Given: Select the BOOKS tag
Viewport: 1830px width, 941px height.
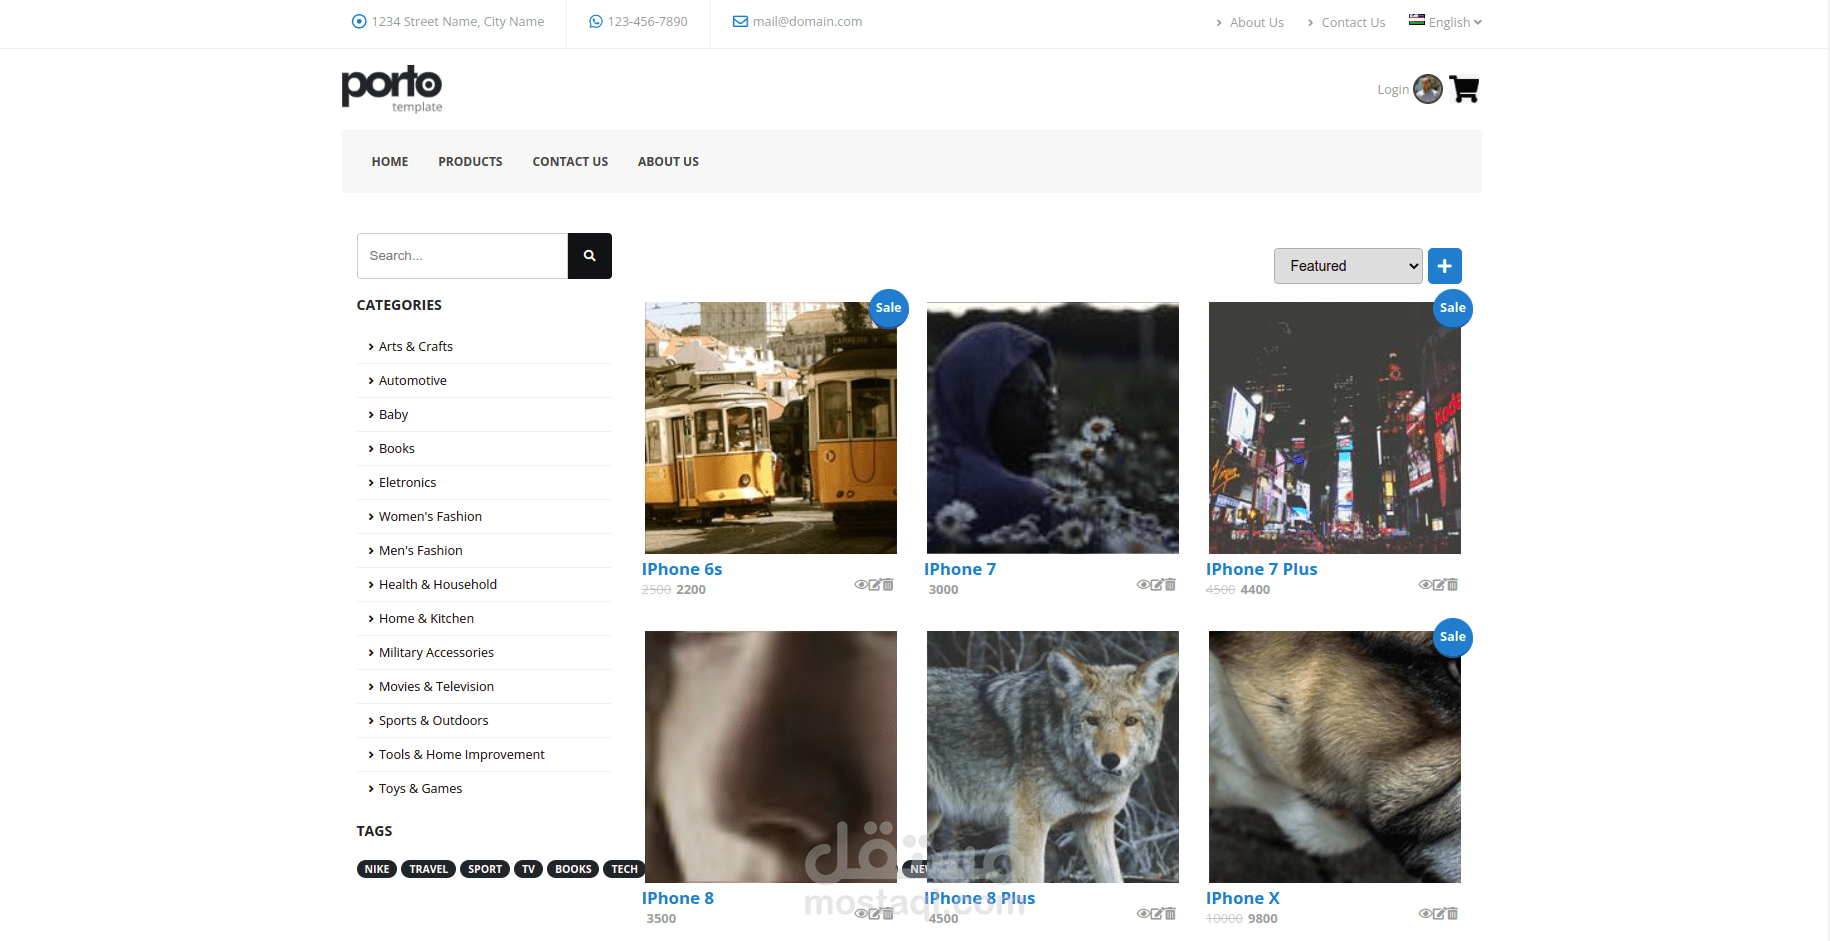Looking at the screenshot, I should (x=573, y=869).
